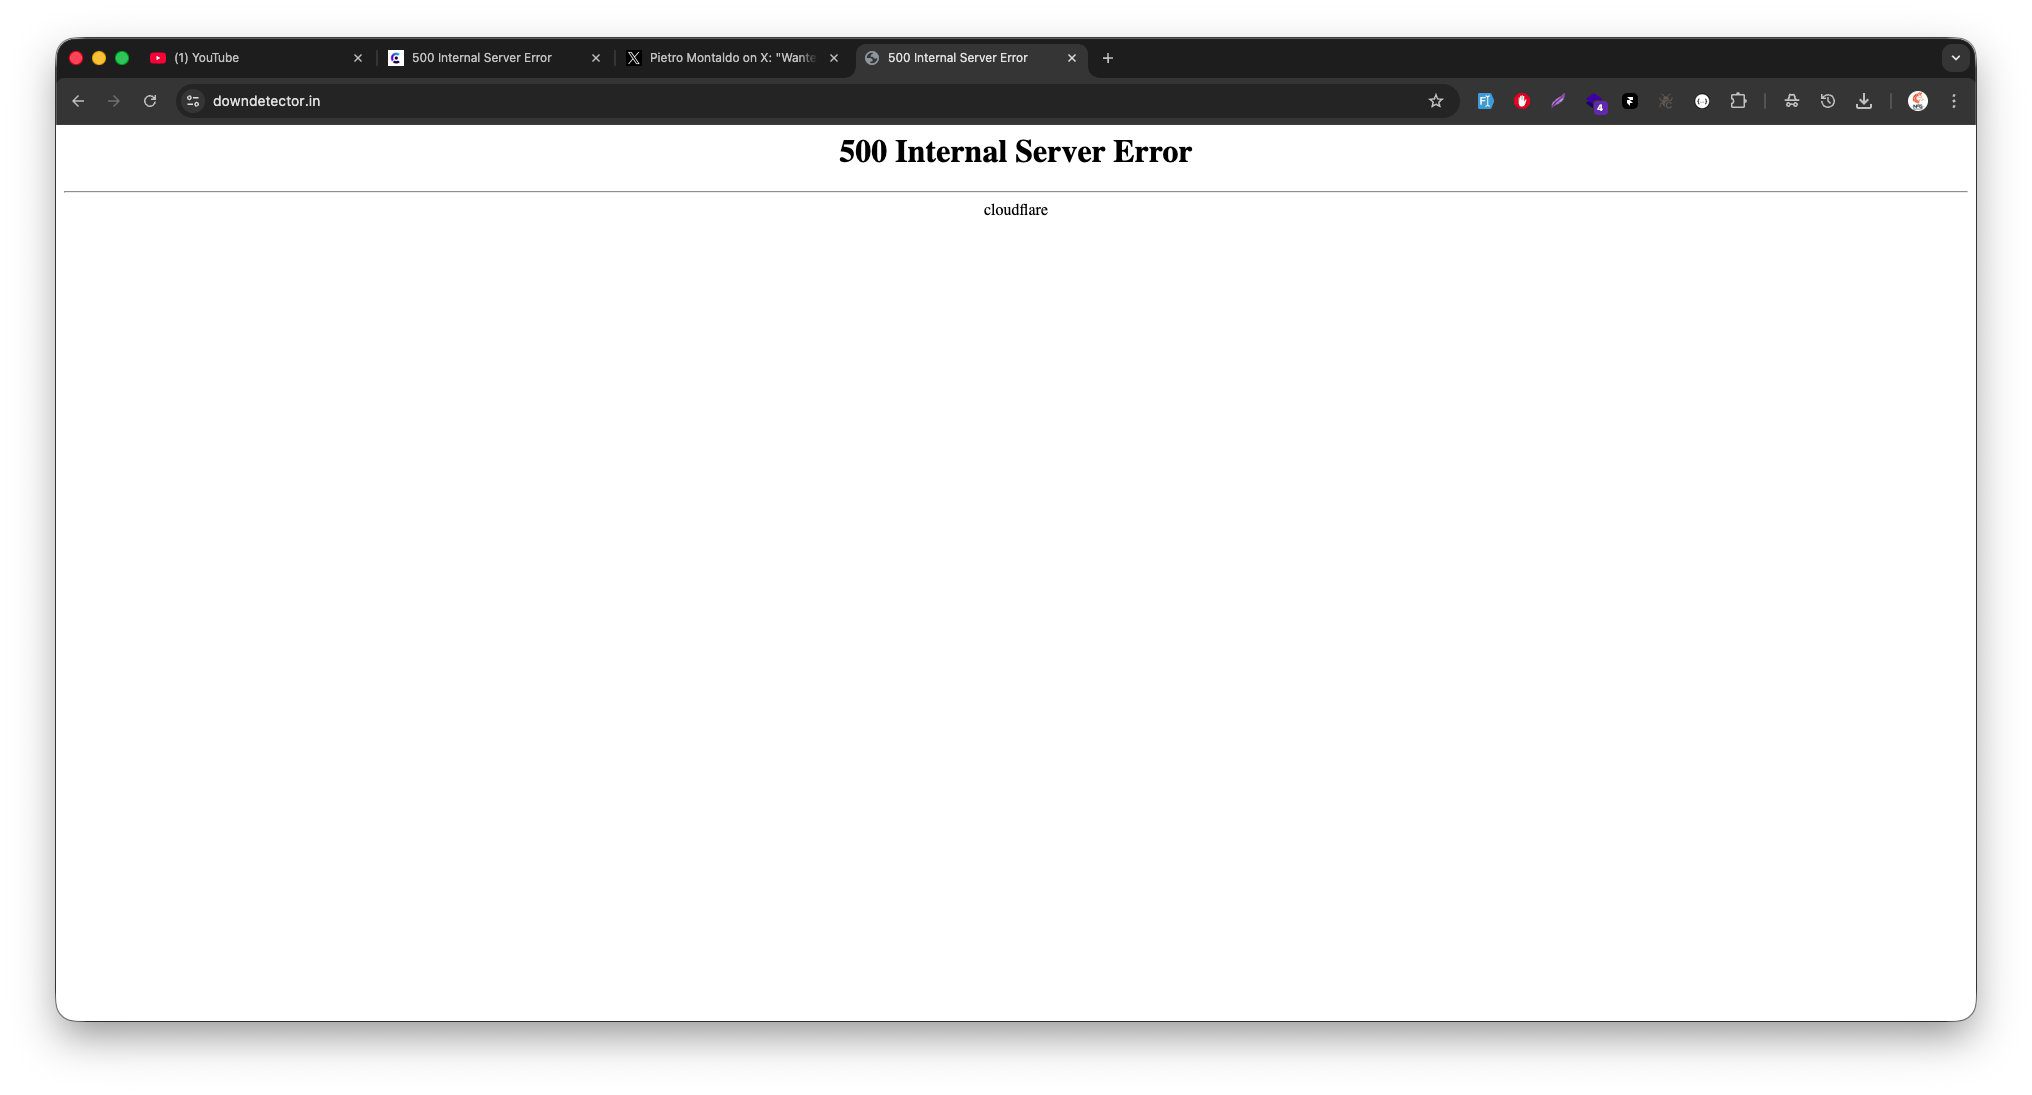This screenshot has height=1095, width=2032.
Task: Switch to the first 500 Internal Server Error tab
Action: 485,58
